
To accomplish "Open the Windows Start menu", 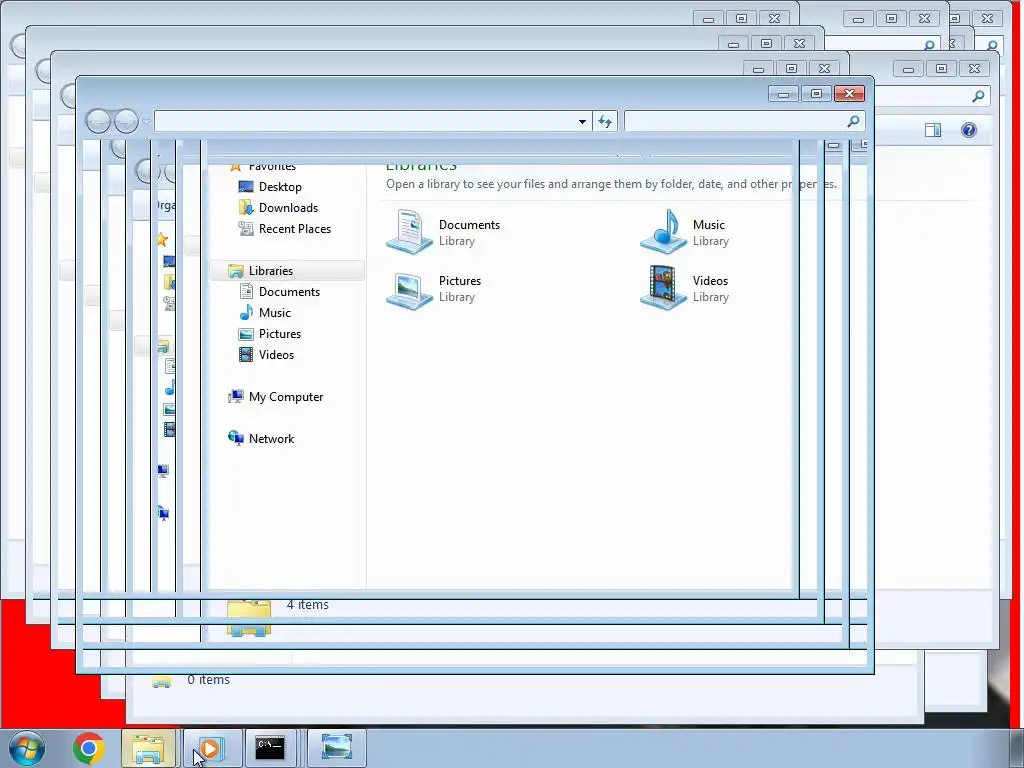I will pos(27,748).
